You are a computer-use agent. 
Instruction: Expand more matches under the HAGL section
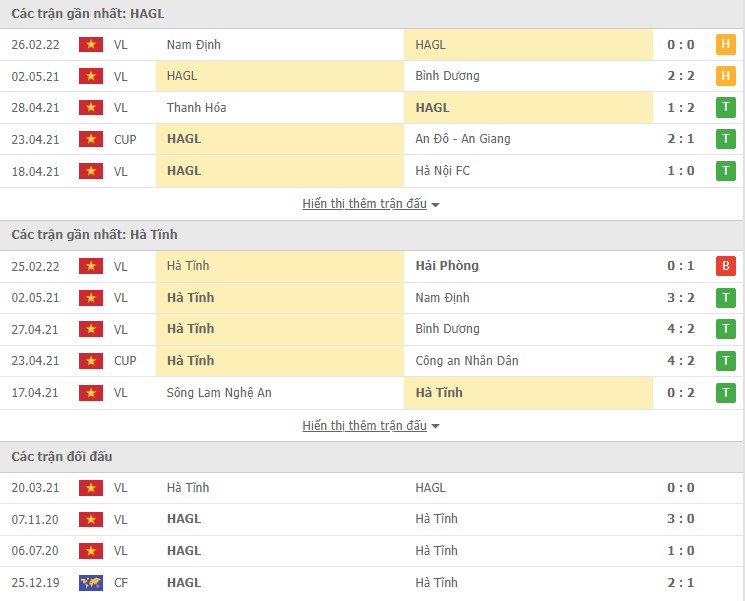point(364,204)
